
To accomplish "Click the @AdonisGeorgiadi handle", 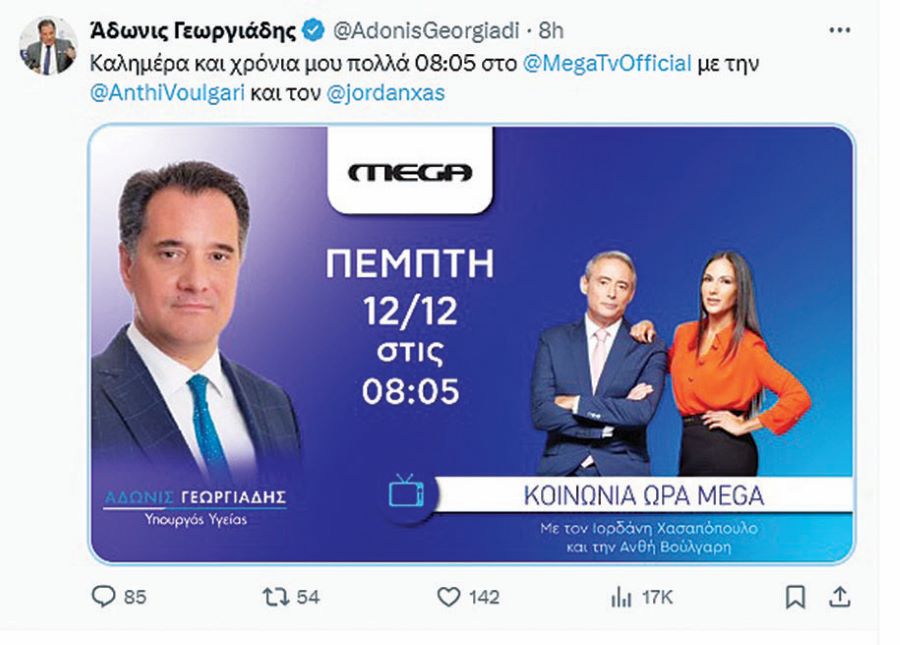I will (x=426, y=30).
